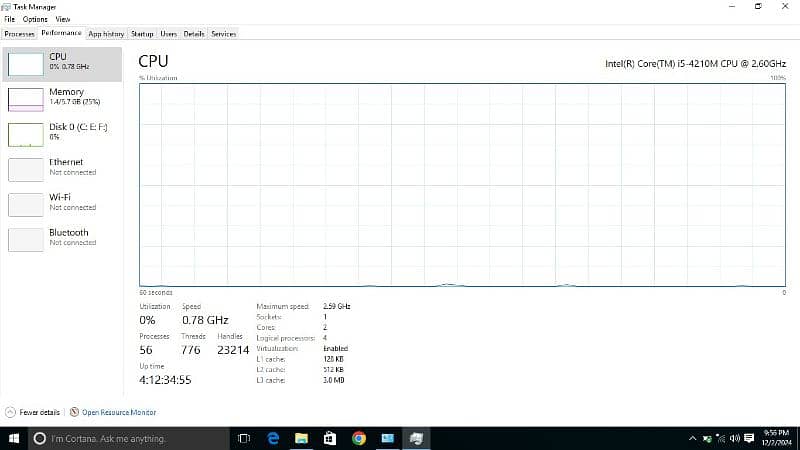Viewport: 800px width, 450px height.
Task: Collapse view with Fewer details
Action: [x=35, y=412]
